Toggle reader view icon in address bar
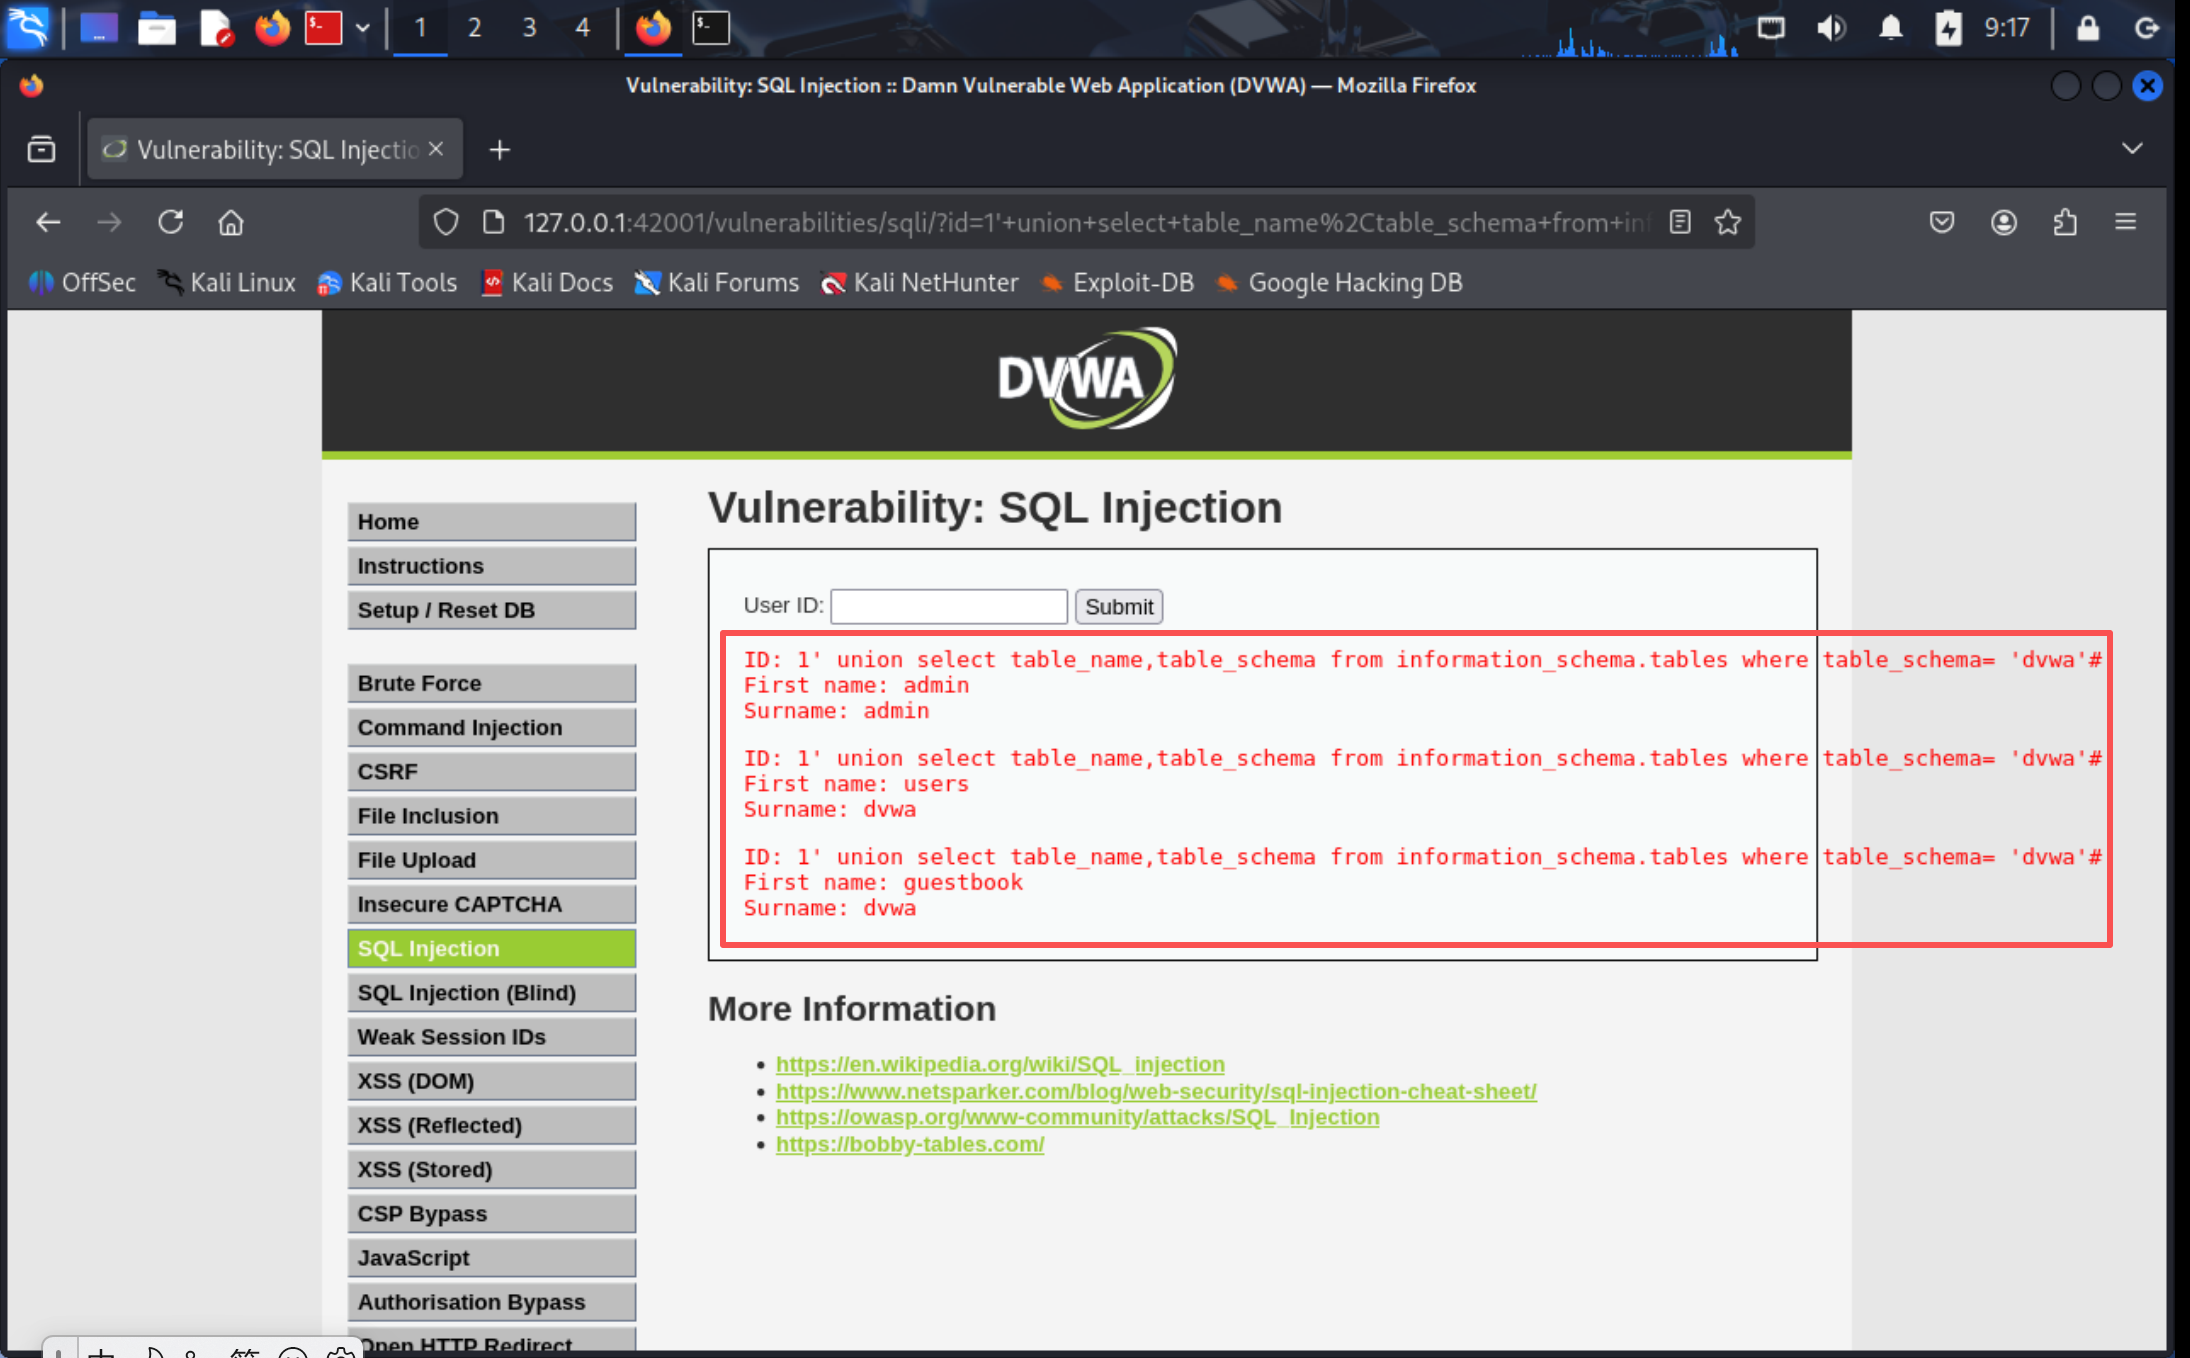The image size is (2190, 1358). coord(1680,222)
